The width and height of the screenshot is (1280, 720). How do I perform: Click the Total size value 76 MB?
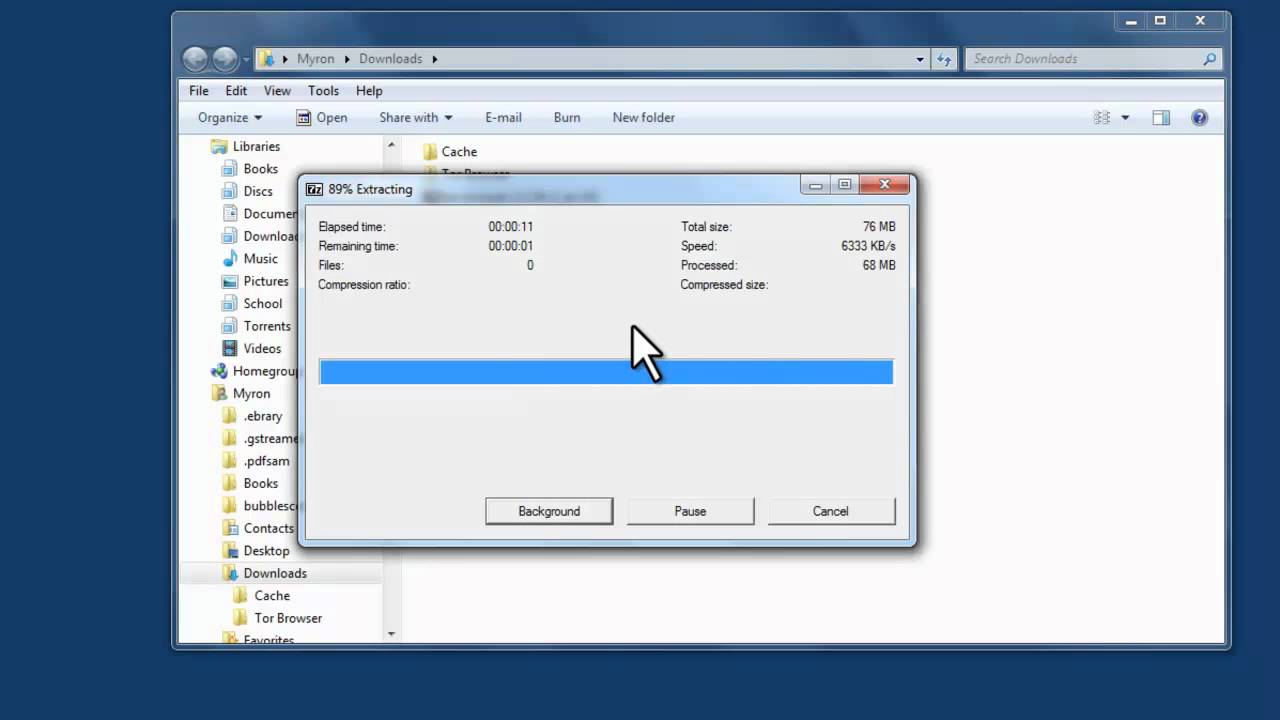[879, 227]
